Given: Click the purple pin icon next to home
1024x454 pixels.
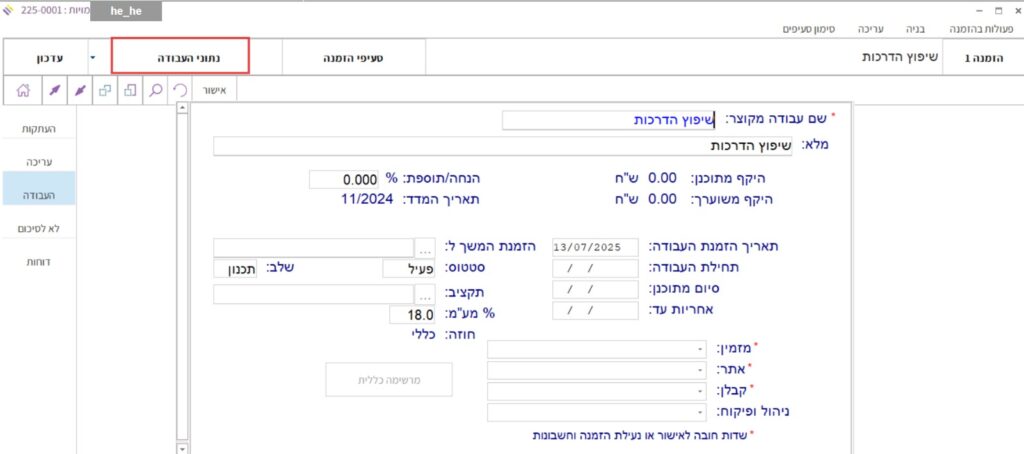Looking at the screenshot, I should pyautogui.click(x=53, y=90).
